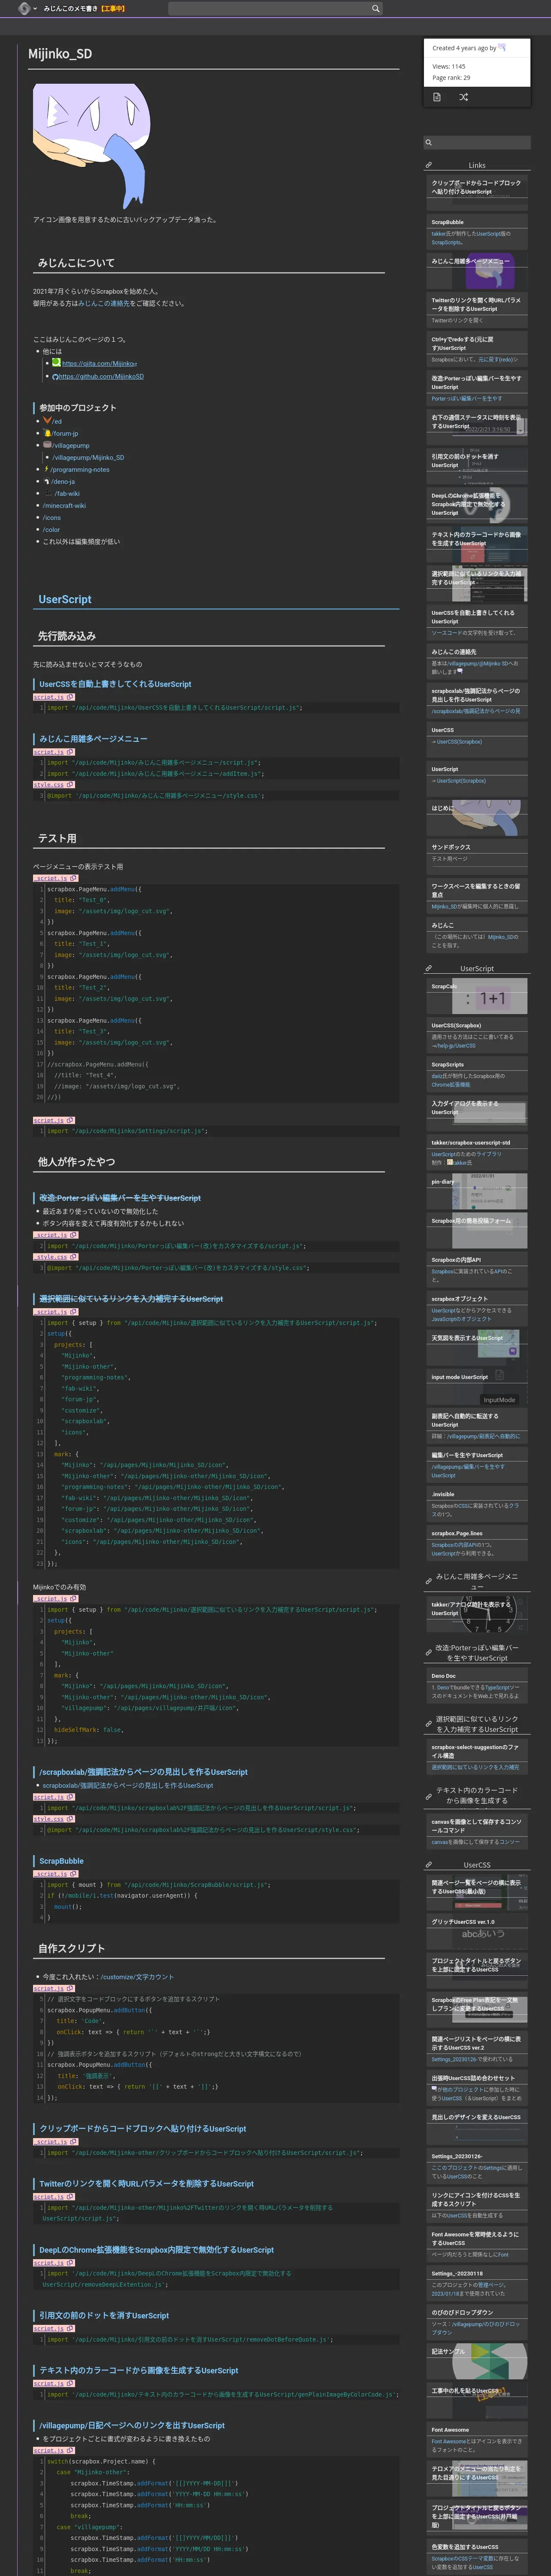Click the みじんこについて section heading
This screenshot has width=551, height=2576.
[76, 263]
